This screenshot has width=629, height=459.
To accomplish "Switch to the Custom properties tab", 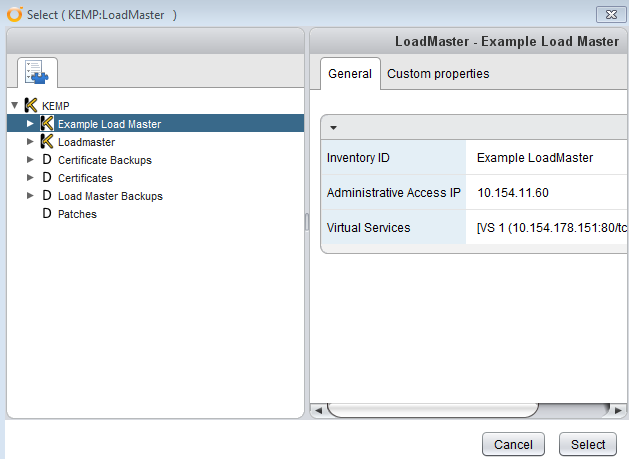I will [438, 74].
